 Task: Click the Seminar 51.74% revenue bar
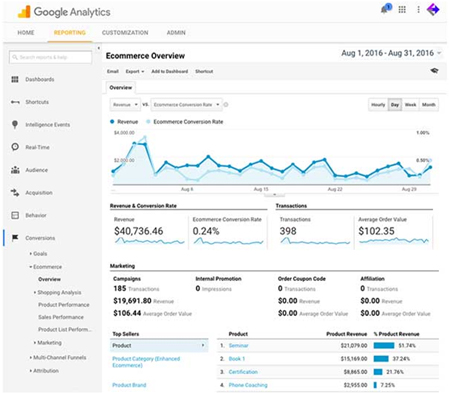[384, 346]
